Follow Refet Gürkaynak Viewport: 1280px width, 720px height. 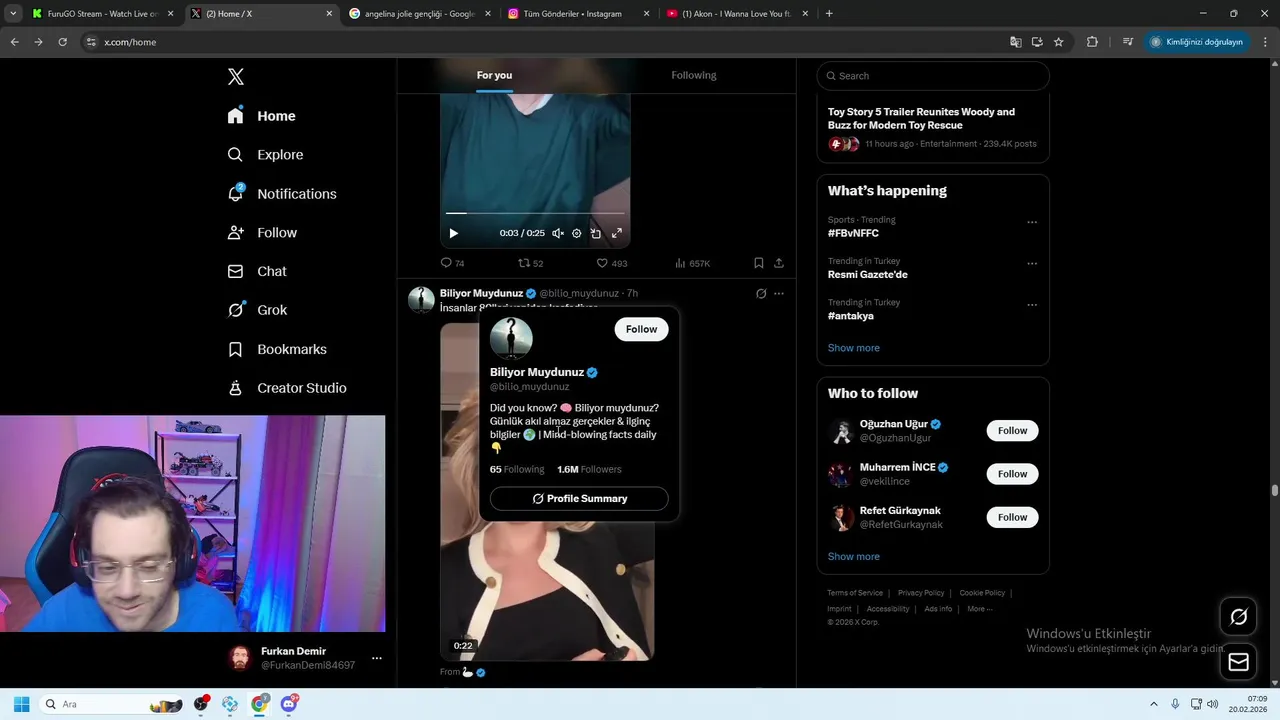point(1012,517)
